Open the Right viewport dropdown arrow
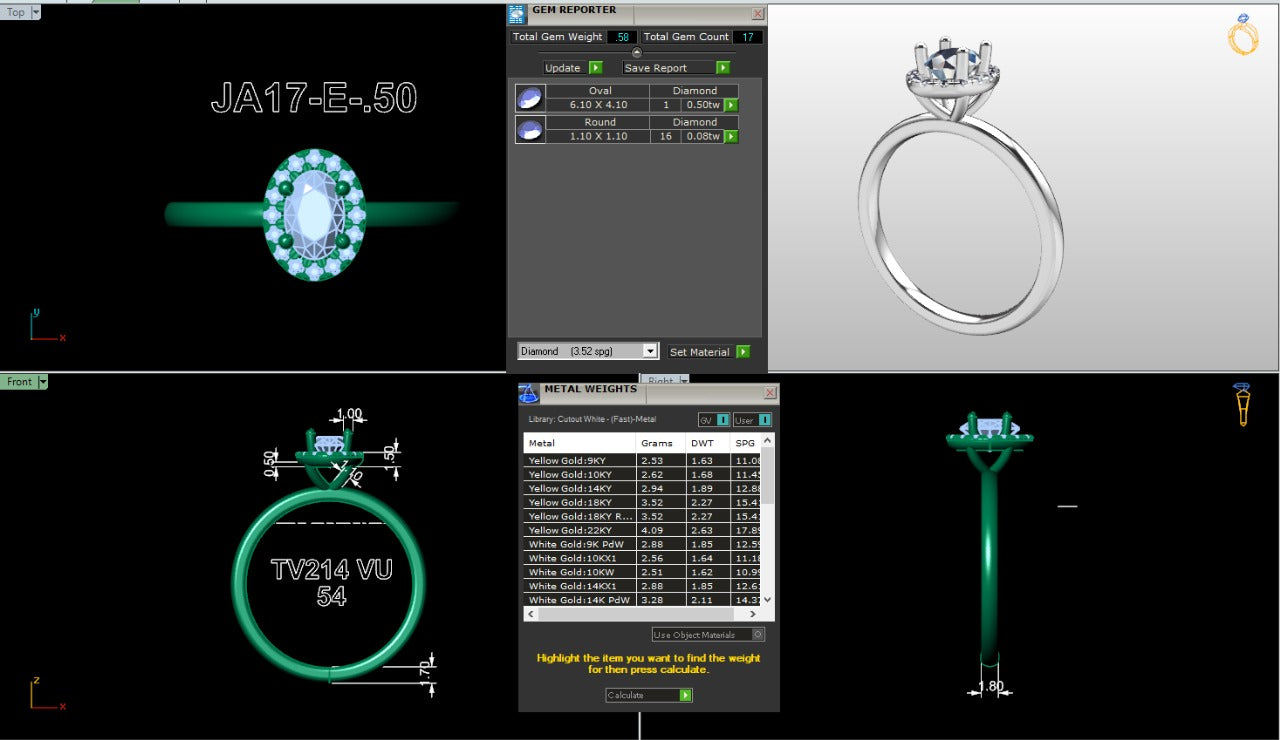The width and height of the screenshot is (1280, 740). tap(685, 380)
